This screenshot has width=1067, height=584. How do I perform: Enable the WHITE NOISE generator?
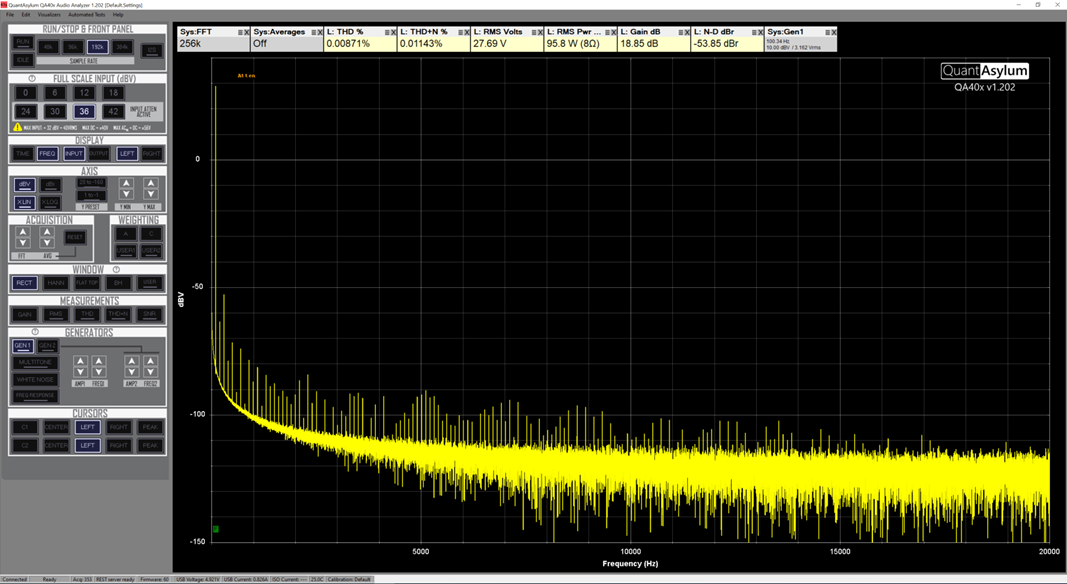point(35,379)
